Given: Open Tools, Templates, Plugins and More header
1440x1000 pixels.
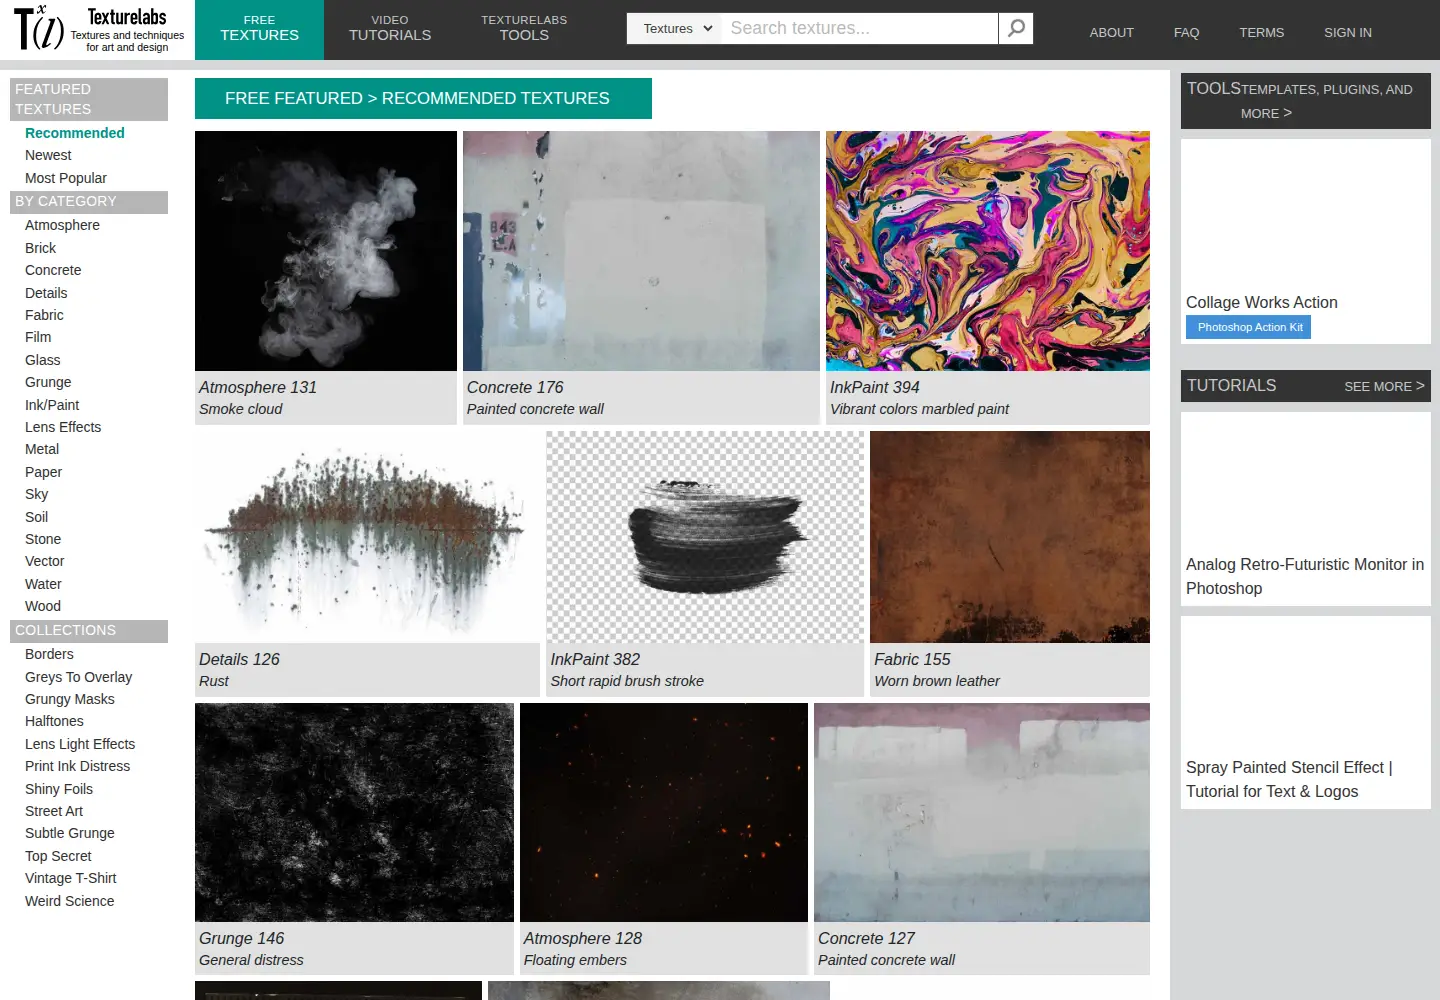Looking at the screenshot, I should coord(1306,100).
